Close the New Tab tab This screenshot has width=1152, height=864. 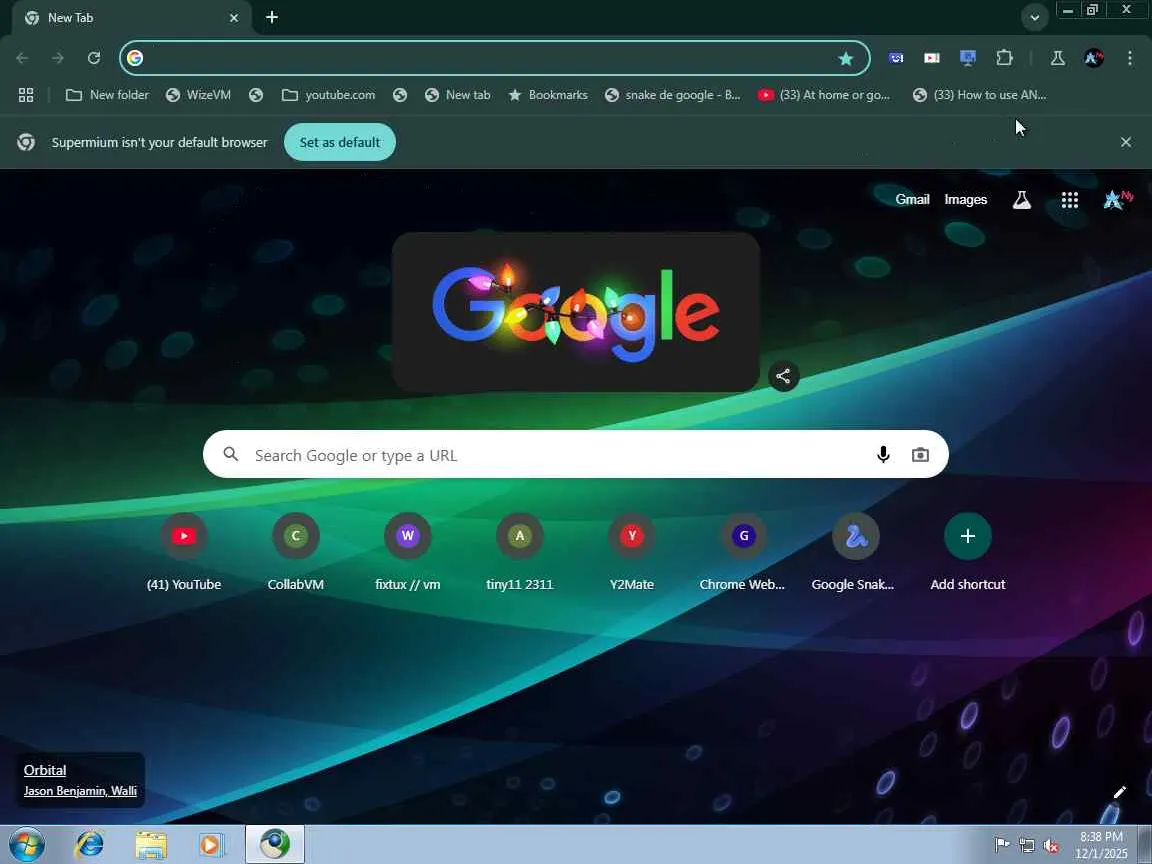click(x=234, y=18)
